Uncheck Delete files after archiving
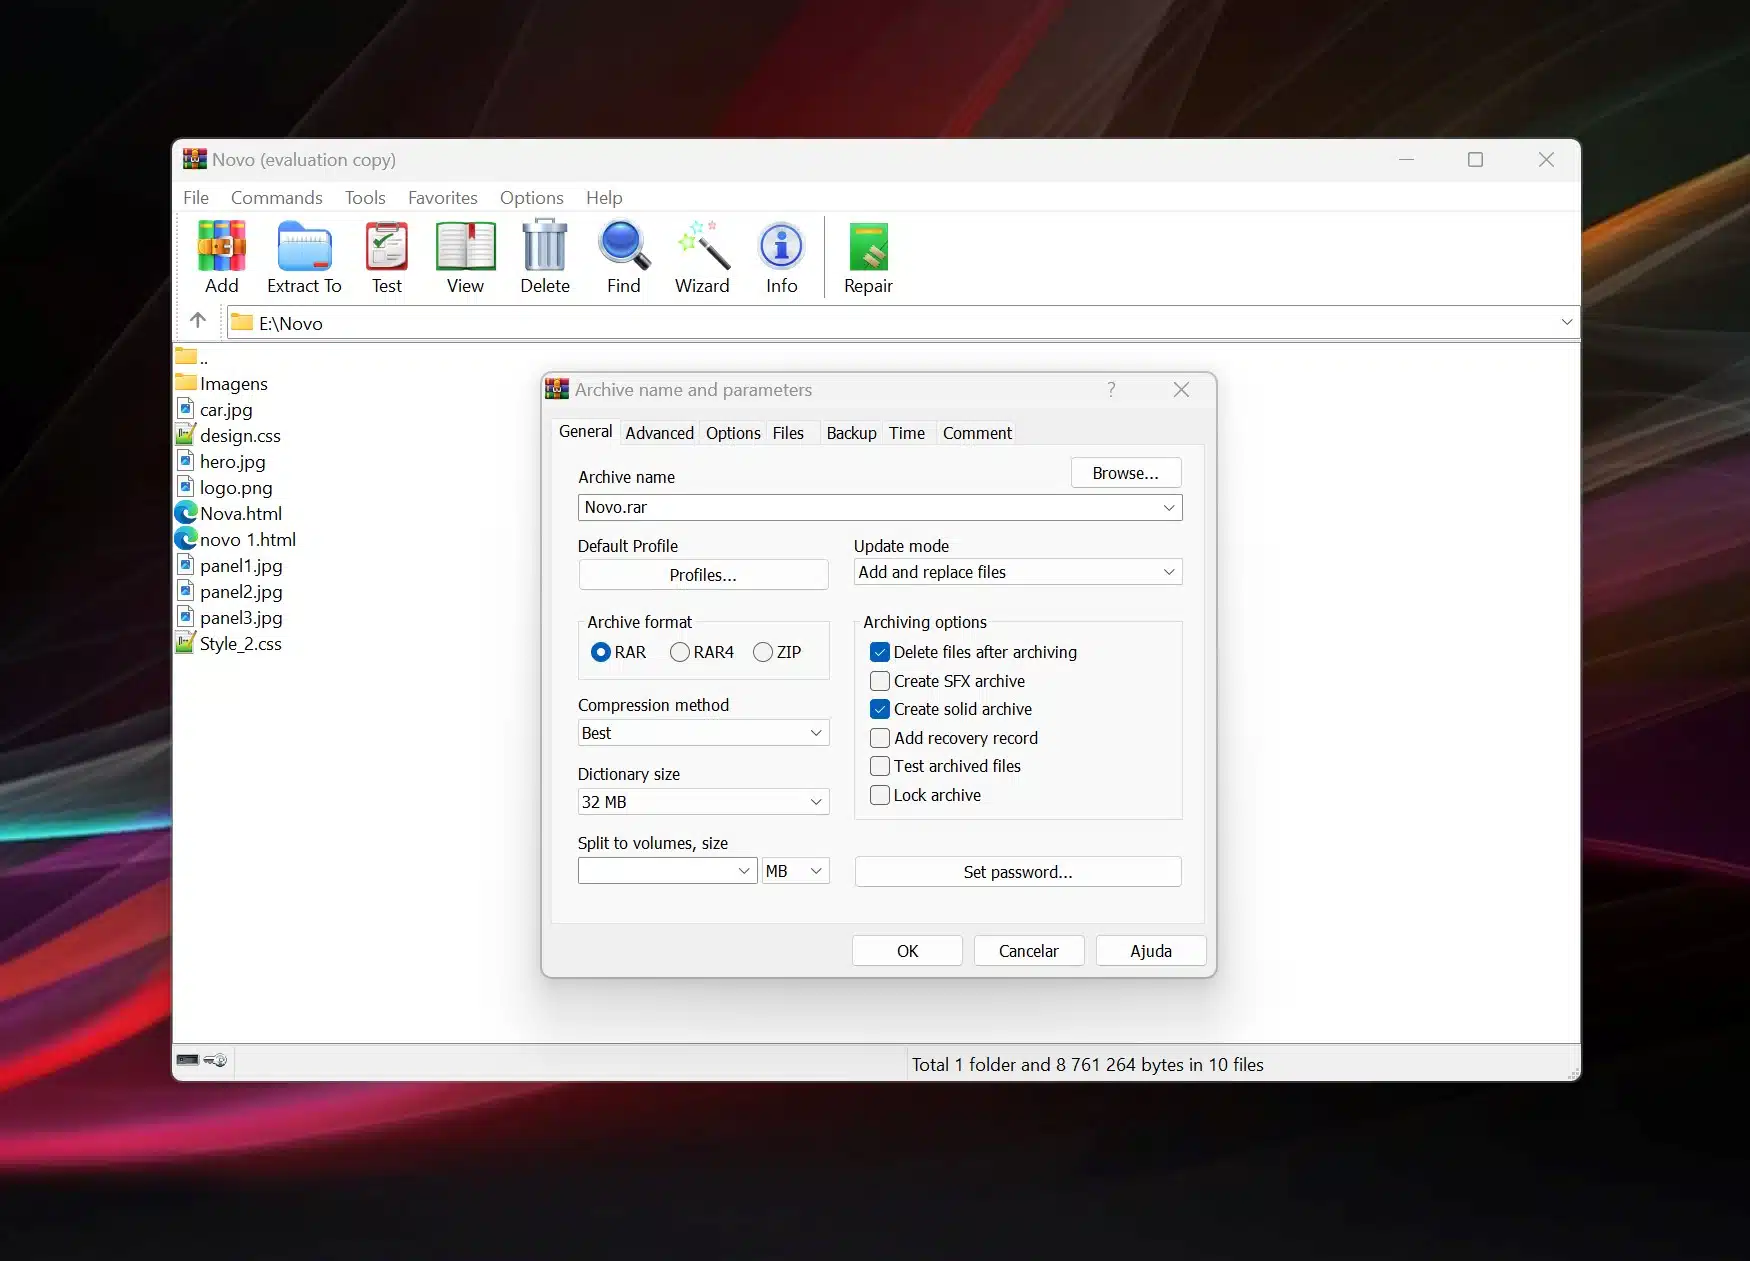 point(880,652)
